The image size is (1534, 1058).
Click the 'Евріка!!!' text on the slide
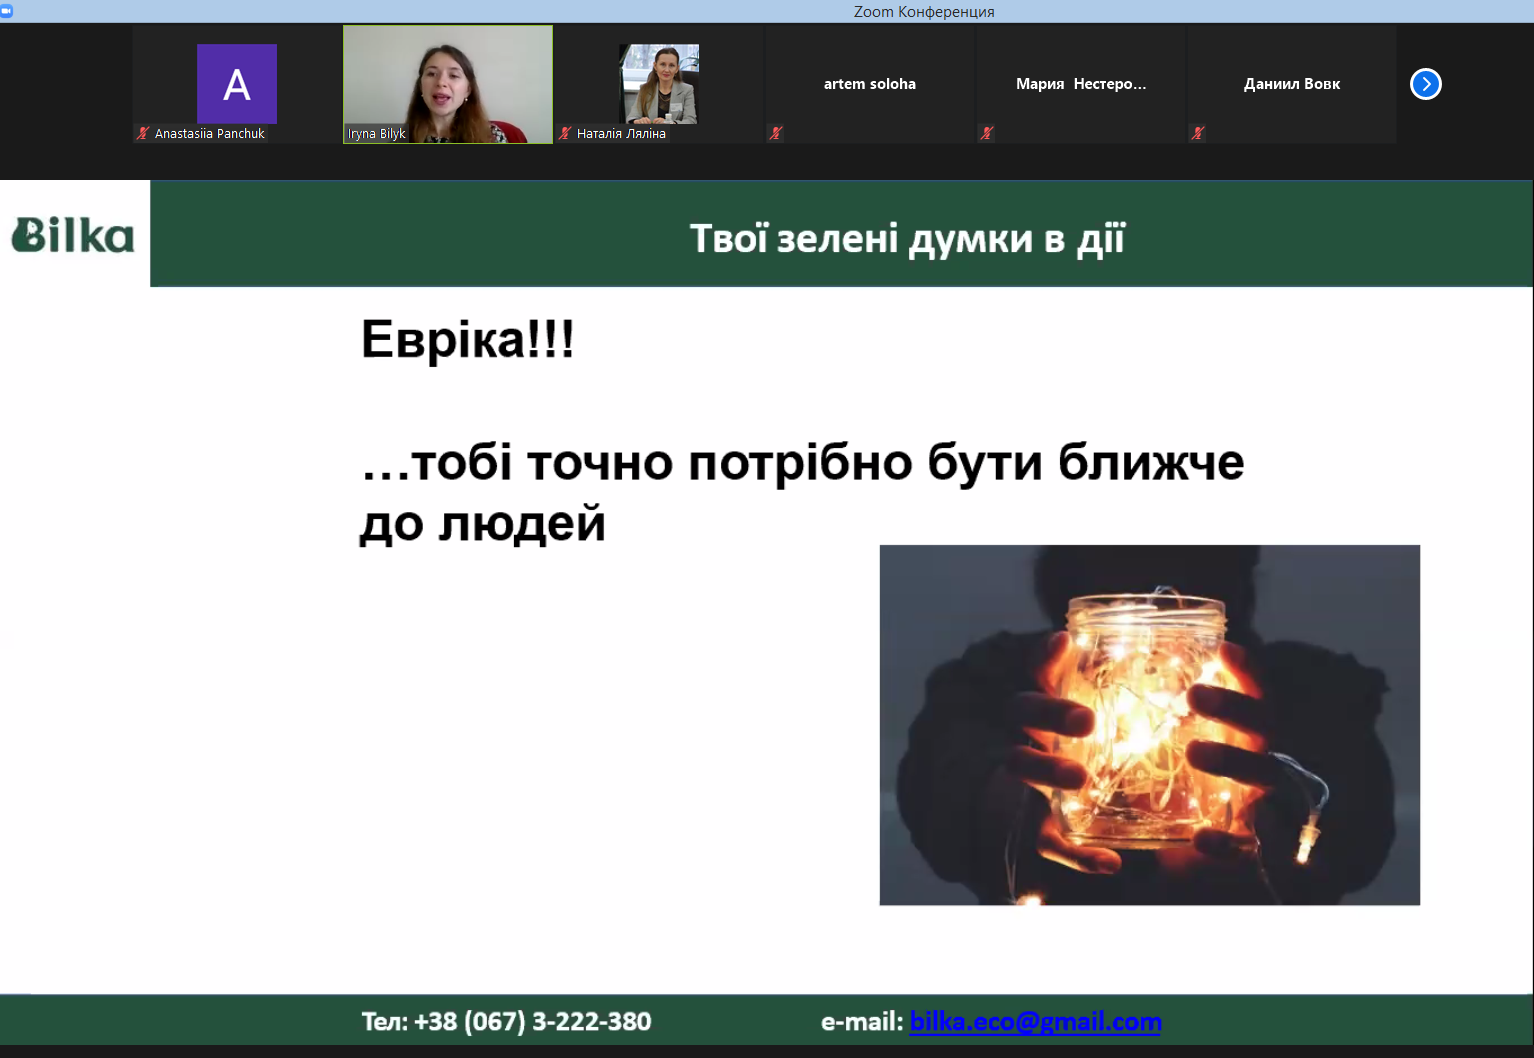pos(468,339)
